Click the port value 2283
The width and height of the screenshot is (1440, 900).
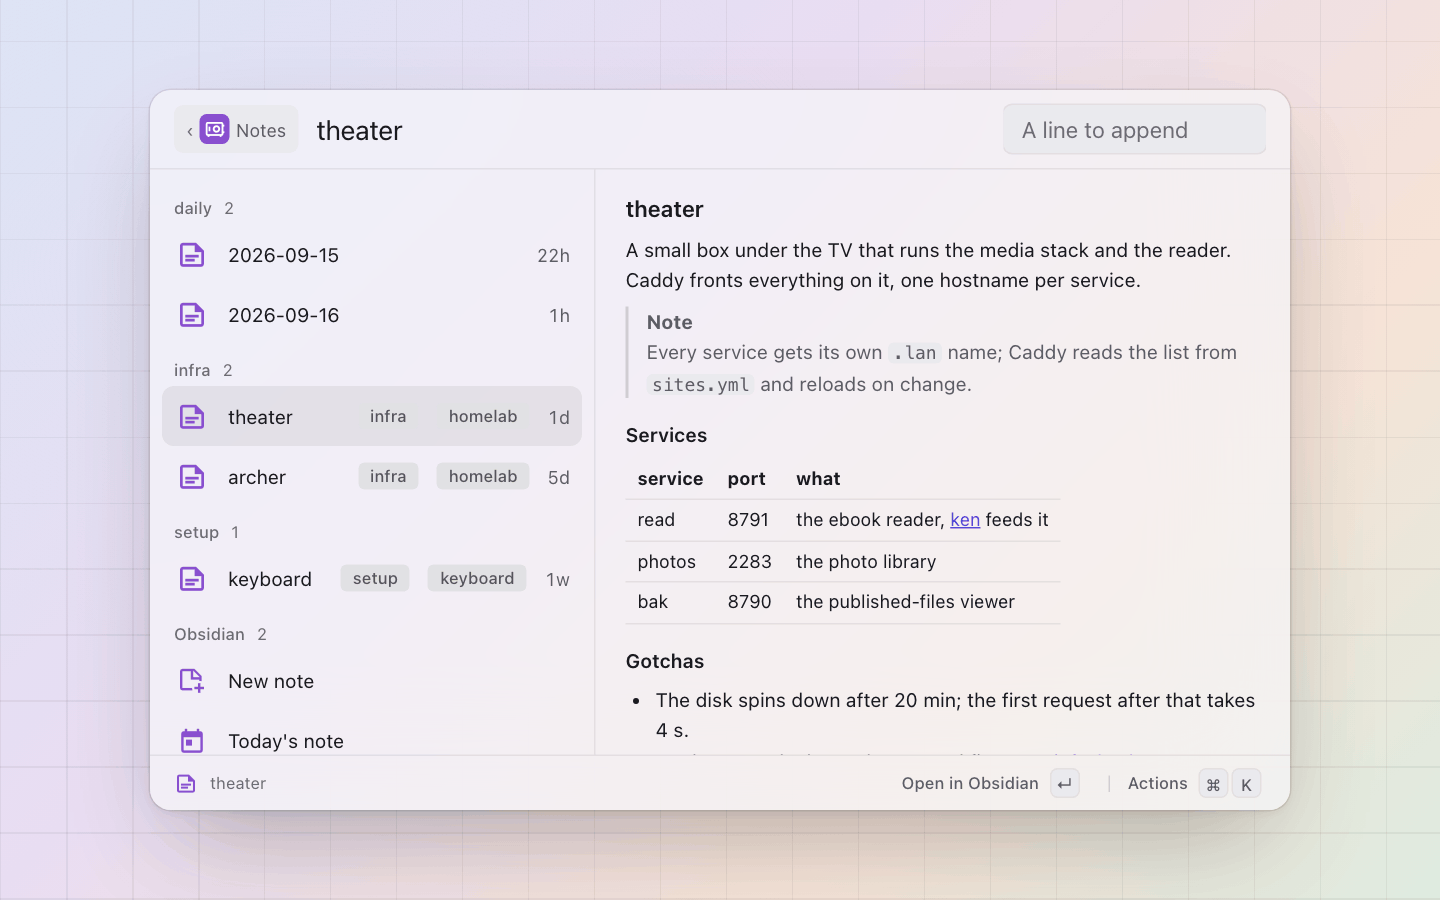(x=750, y=562)
